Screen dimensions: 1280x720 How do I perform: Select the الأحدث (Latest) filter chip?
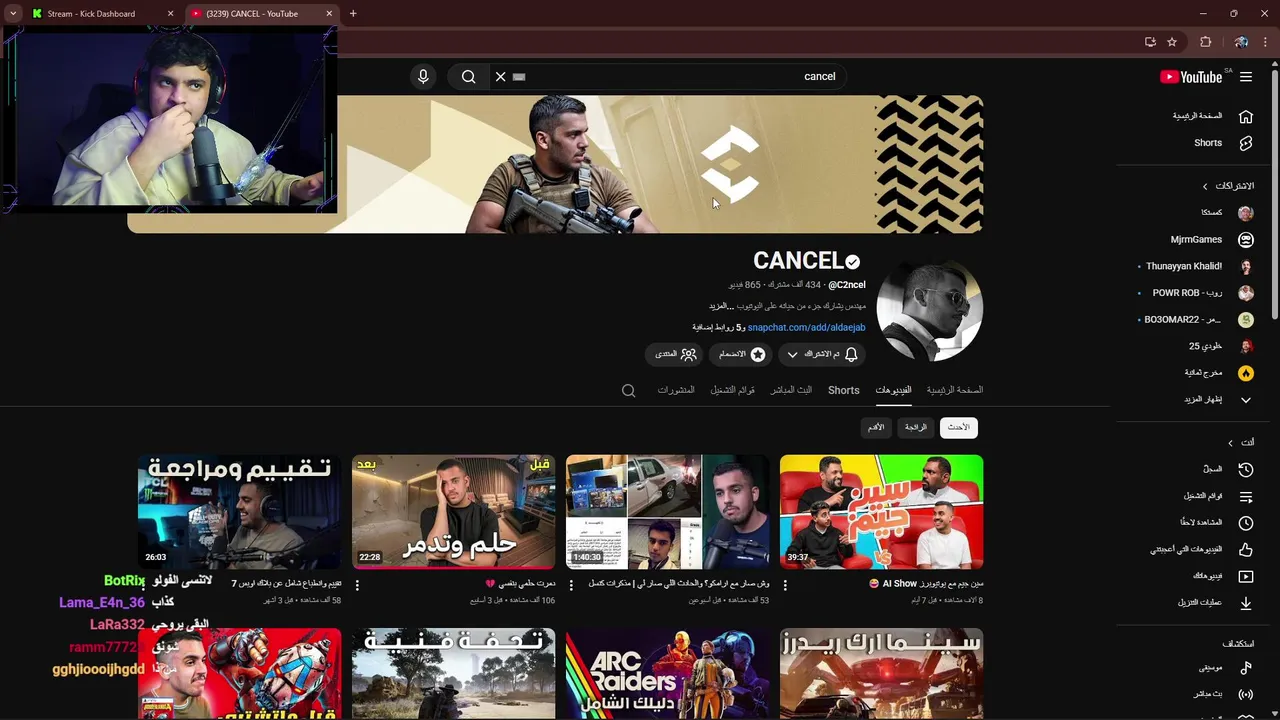coord(959,428)
